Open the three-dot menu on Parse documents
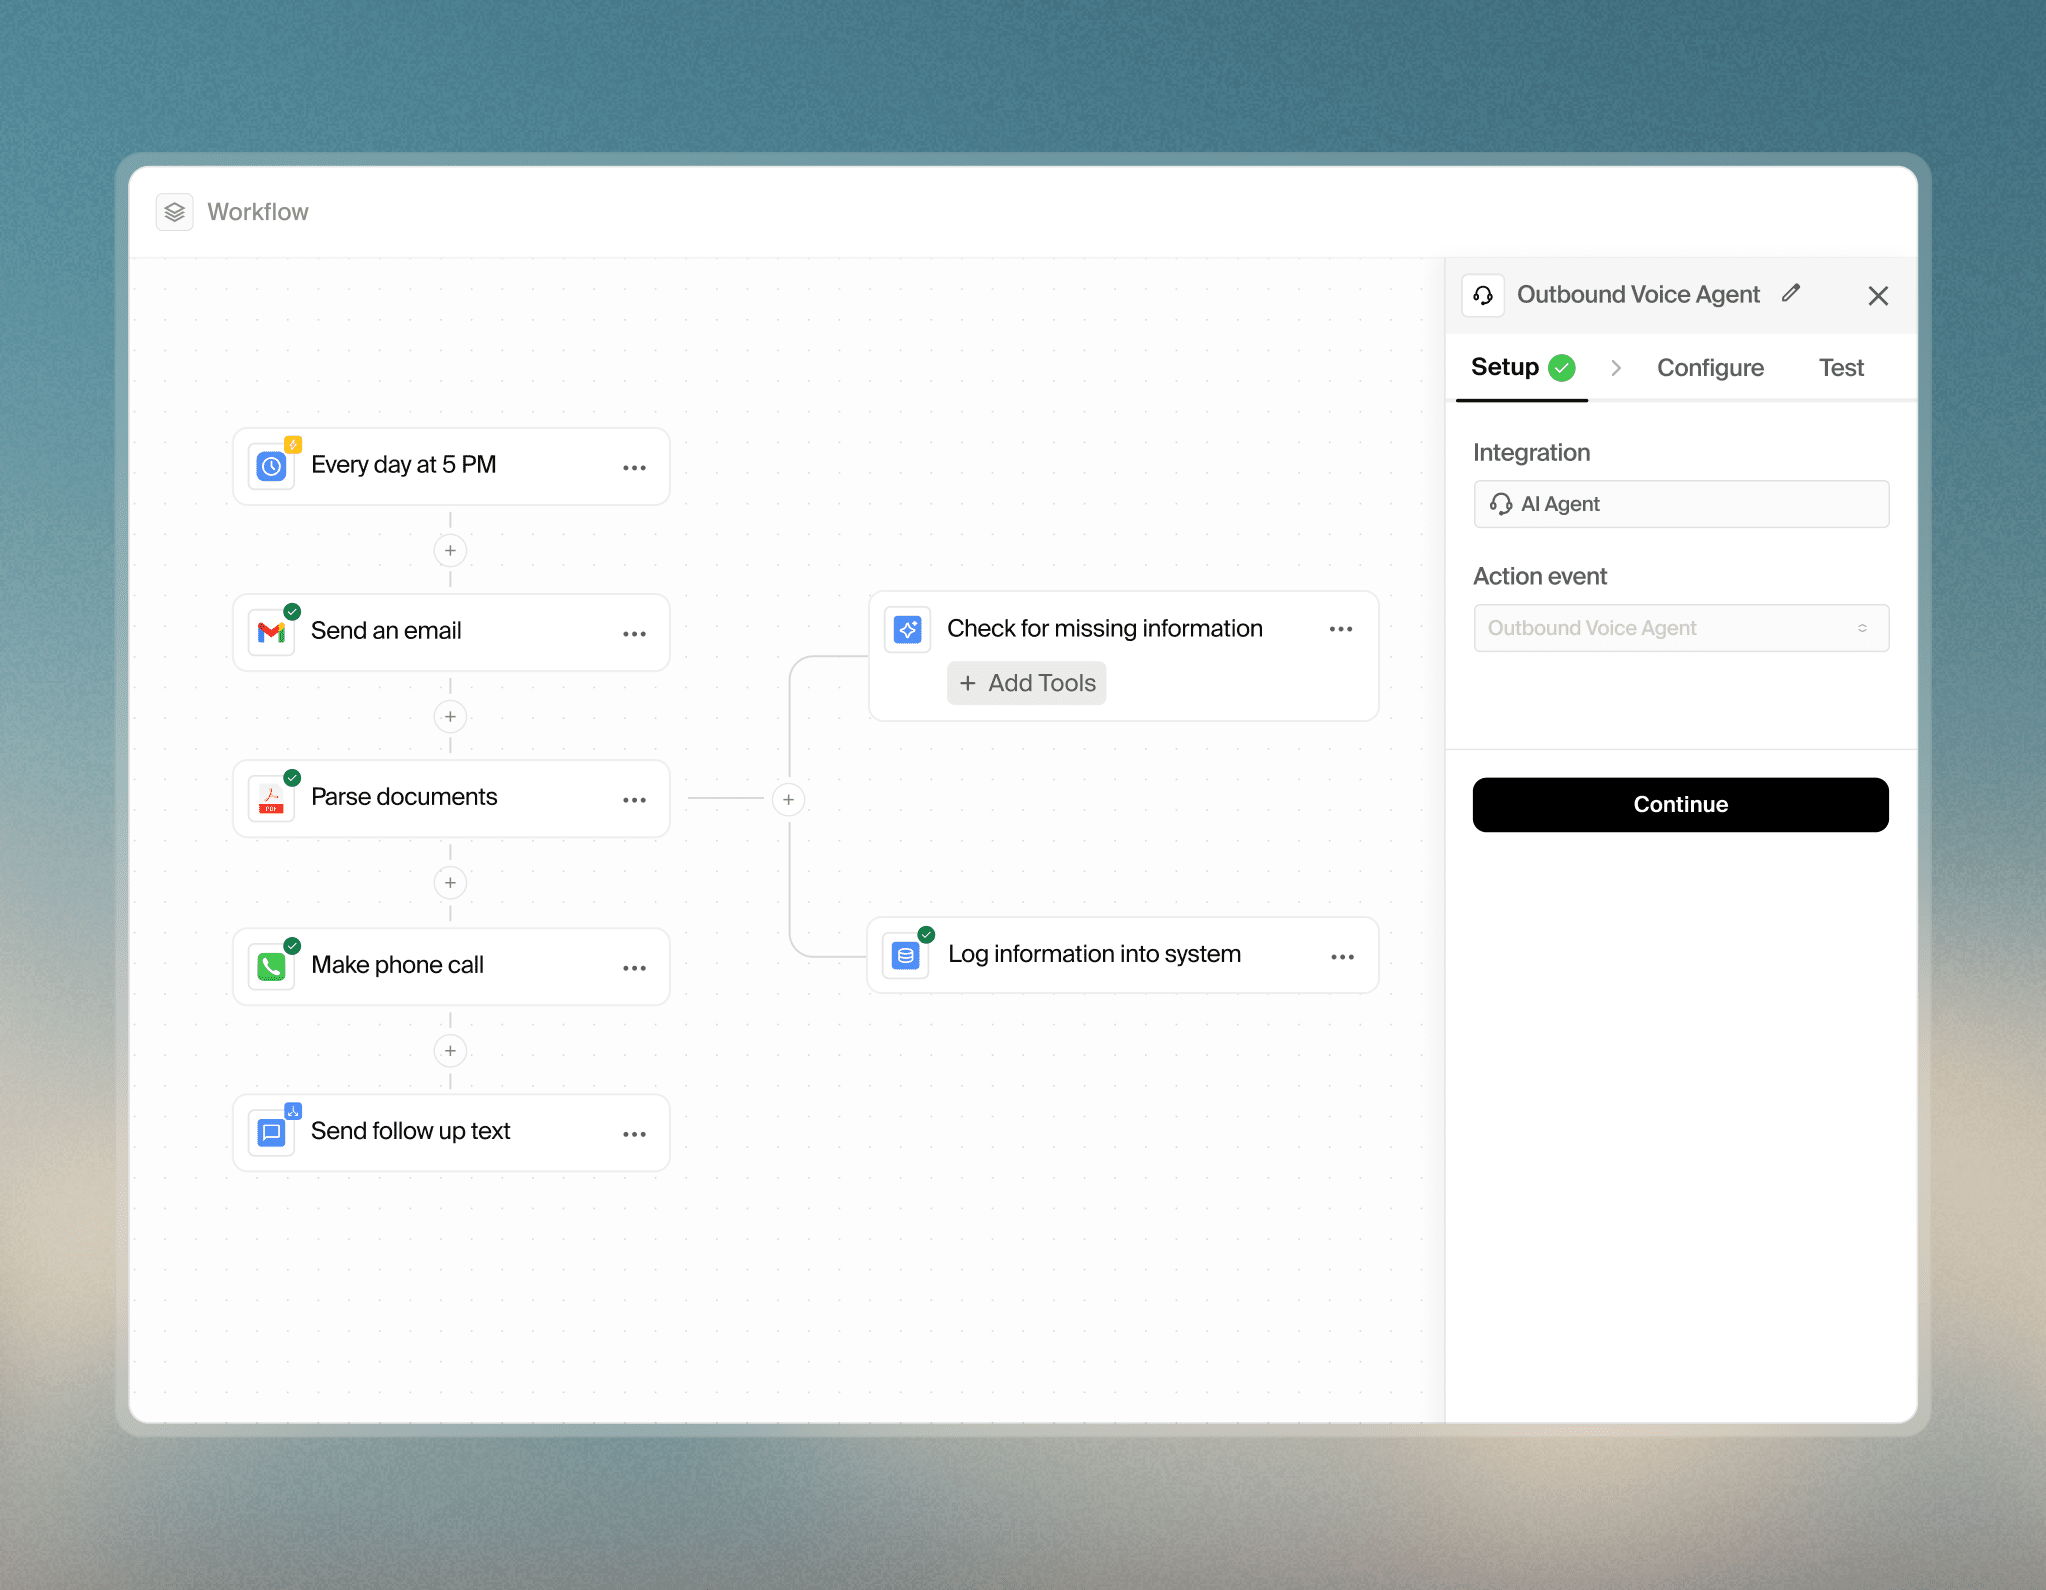 [634, 800]
